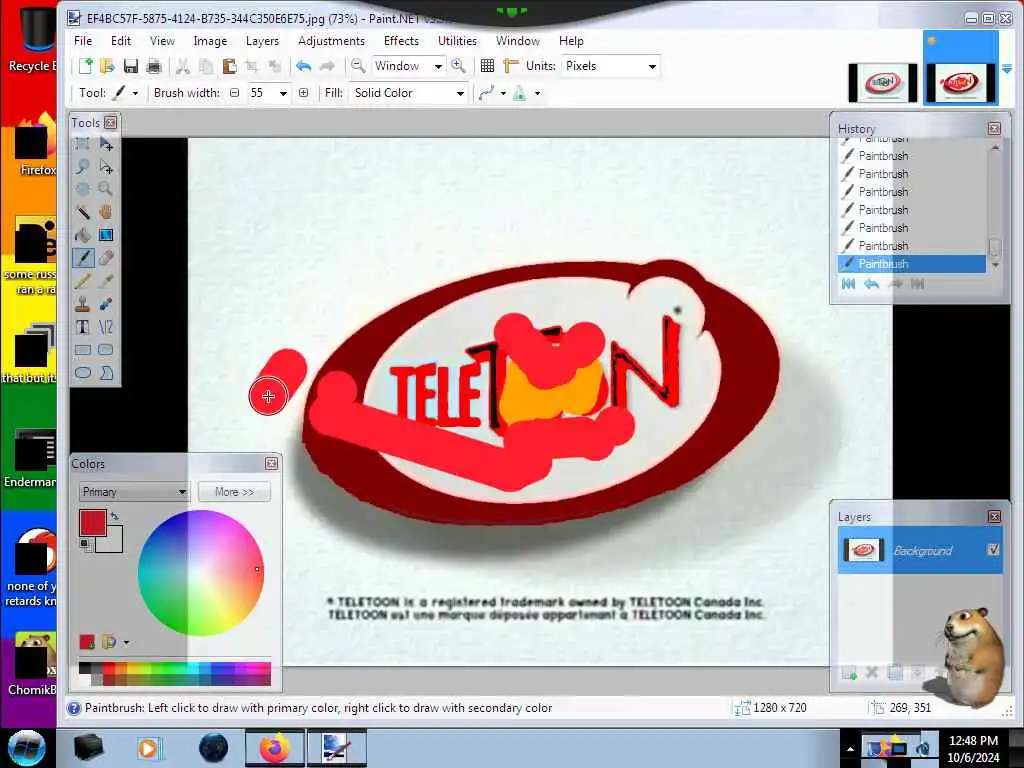Screen dimensions: 1024x768
Task: Open the palette options dropdown arrow
Action: pos(126,642)
